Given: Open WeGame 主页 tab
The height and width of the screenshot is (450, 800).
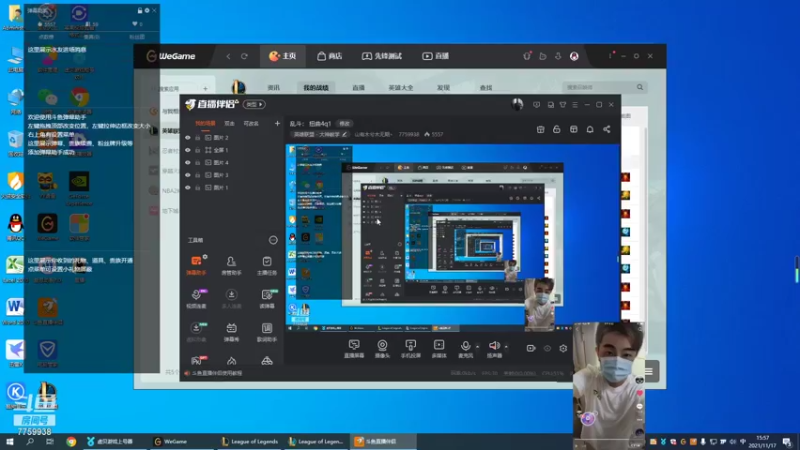Looking at the screenshot, I should click(283, 56).
